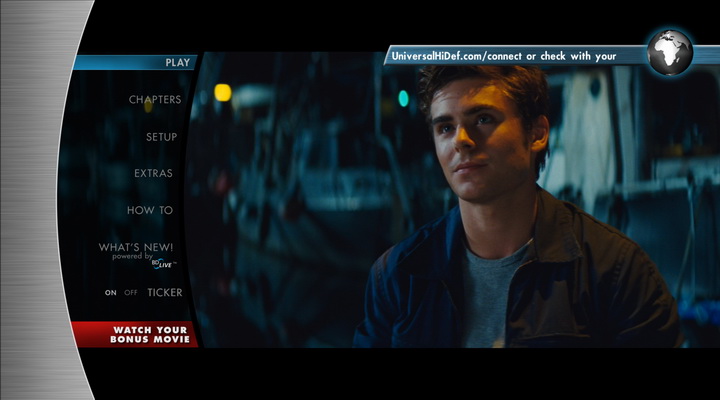
Task: Open the SETUP menu
Action: click(x=161, y=137)
